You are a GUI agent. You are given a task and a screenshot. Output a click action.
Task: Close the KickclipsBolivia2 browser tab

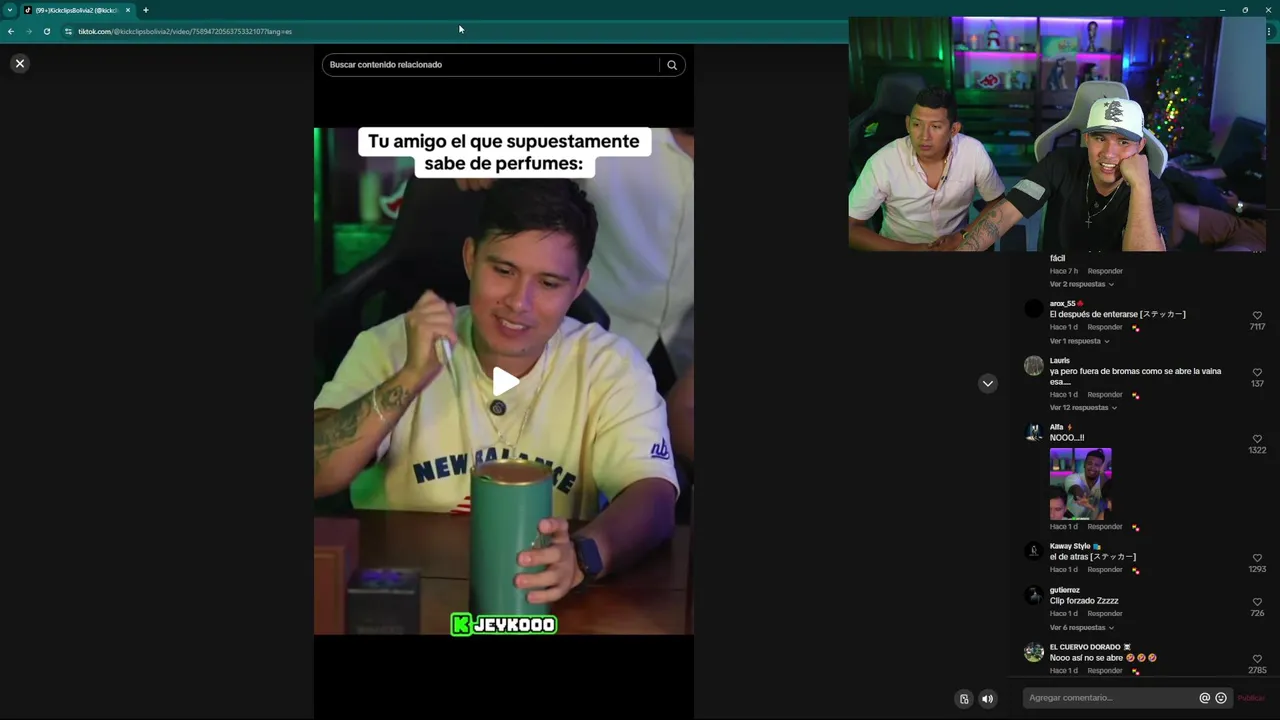pyautogui.click(x=128, y=10)
